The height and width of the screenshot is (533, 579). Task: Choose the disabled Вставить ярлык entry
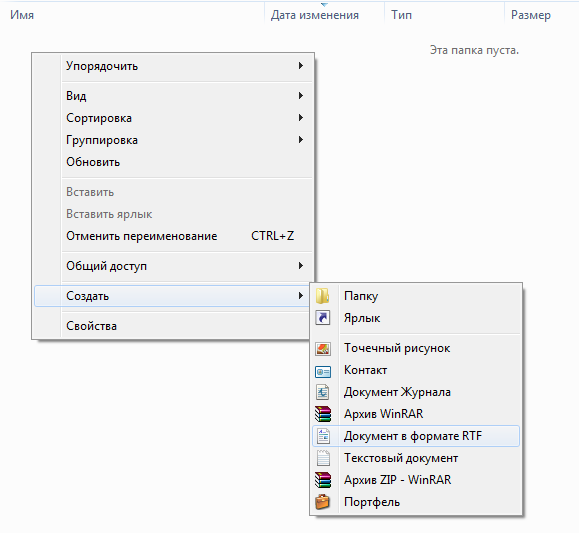173,214
